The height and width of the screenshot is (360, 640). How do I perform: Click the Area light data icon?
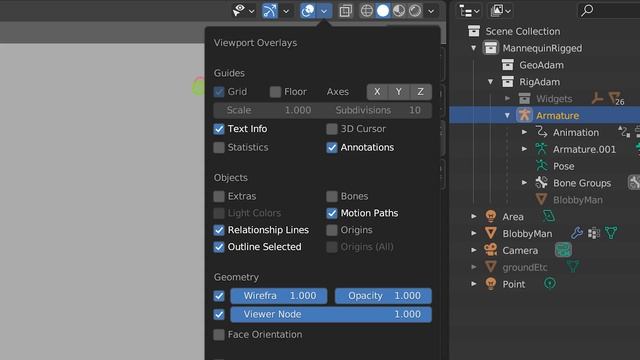pos(549,216)
